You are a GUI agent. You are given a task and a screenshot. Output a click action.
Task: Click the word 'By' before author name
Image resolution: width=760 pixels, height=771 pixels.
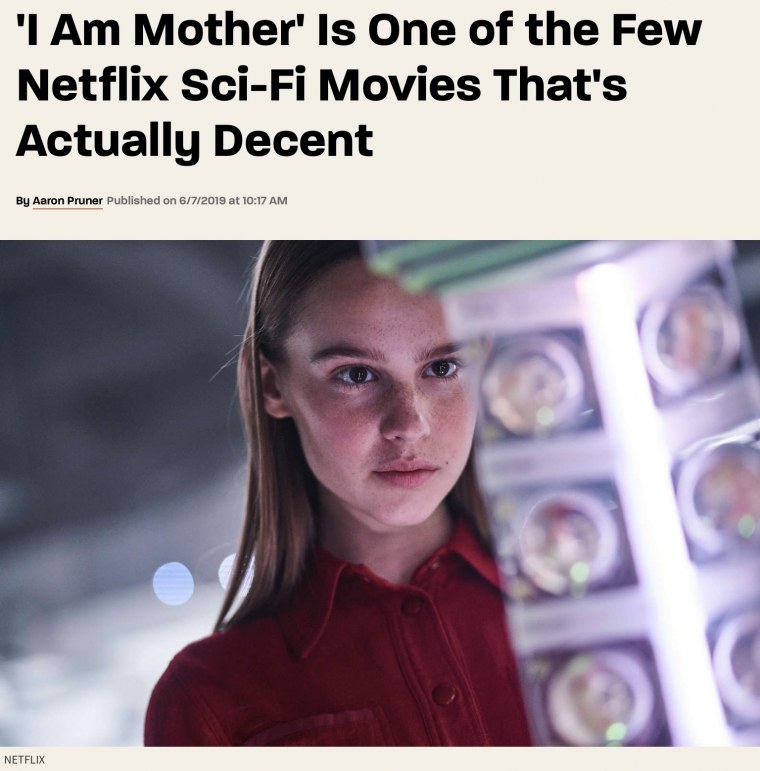pyautogui.click(x=23, y=201)
